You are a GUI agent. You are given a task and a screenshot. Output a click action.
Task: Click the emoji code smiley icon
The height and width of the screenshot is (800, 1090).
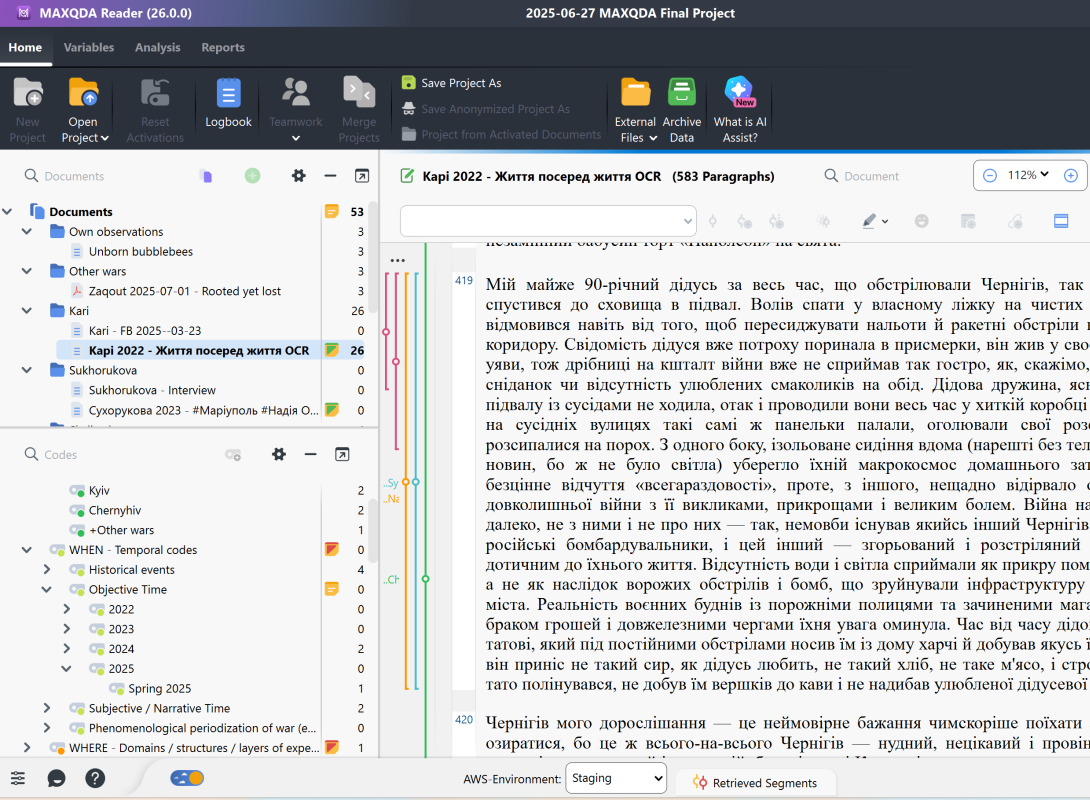(921, 221)
